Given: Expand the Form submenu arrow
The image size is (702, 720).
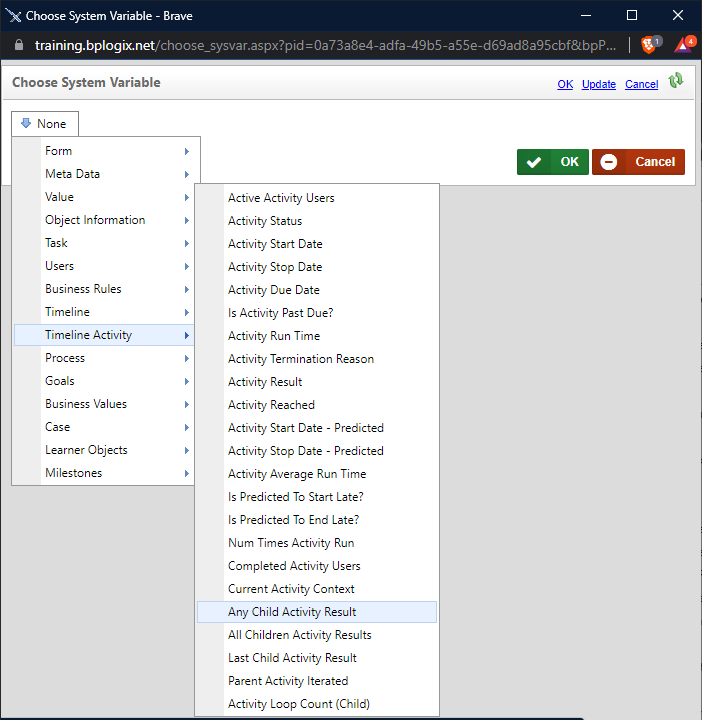Looking at the screenshot, I should click(x=186, y=151).
